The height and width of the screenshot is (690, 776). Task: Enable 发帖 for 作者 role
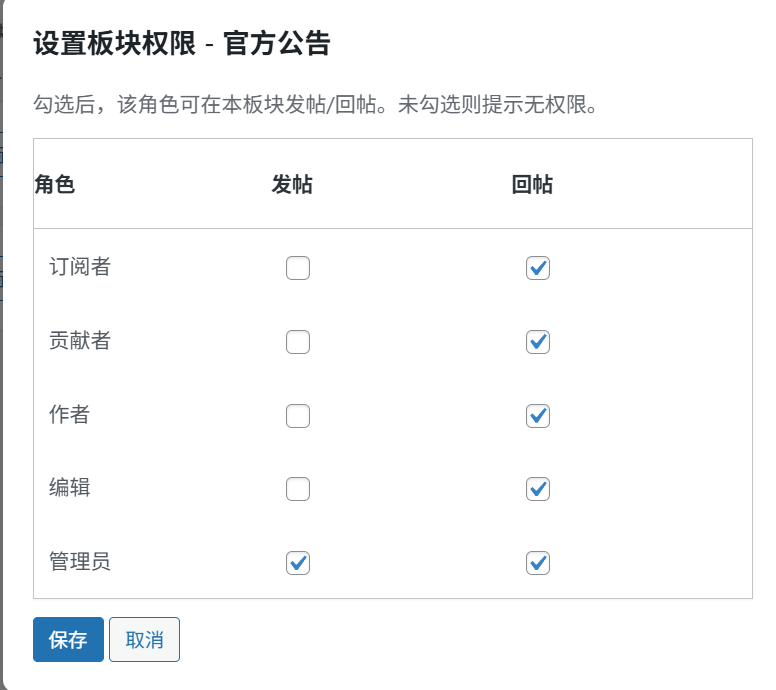[x=298, y=415]
